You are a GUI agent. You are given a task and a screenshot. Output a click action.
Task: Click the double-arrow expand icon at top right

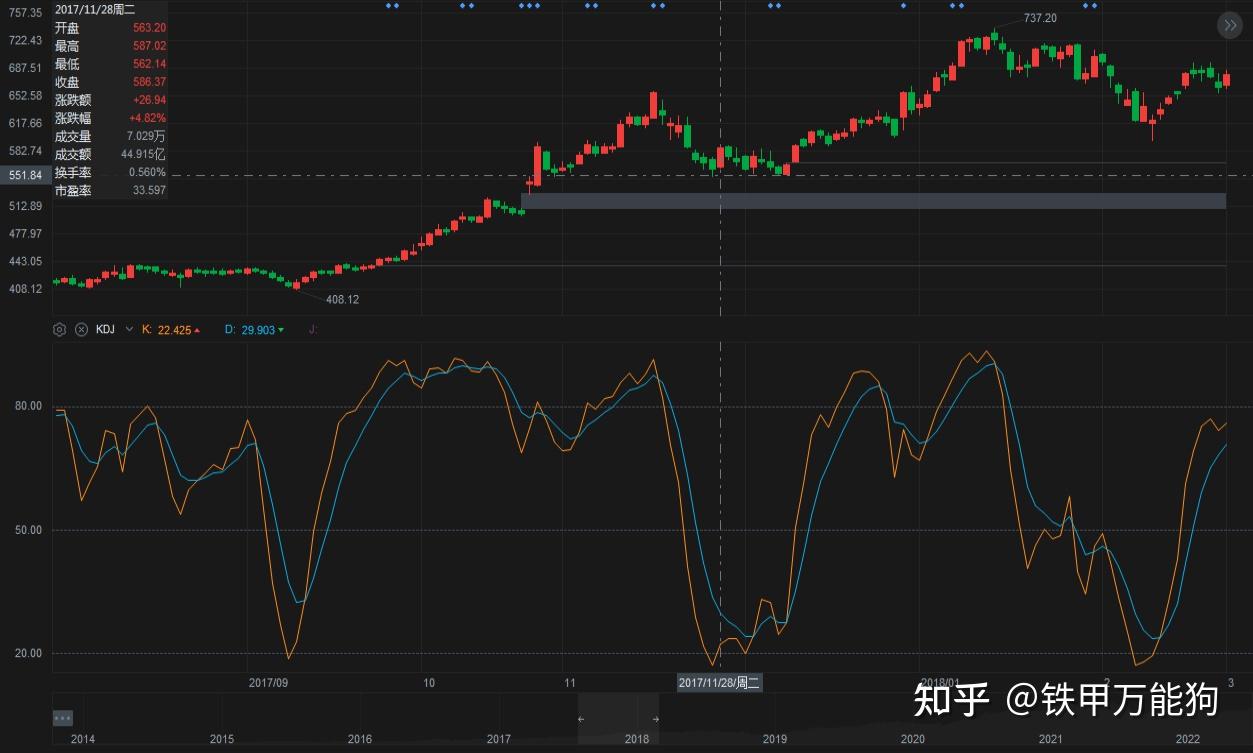pyautogui.click(x=1229, y=25)
